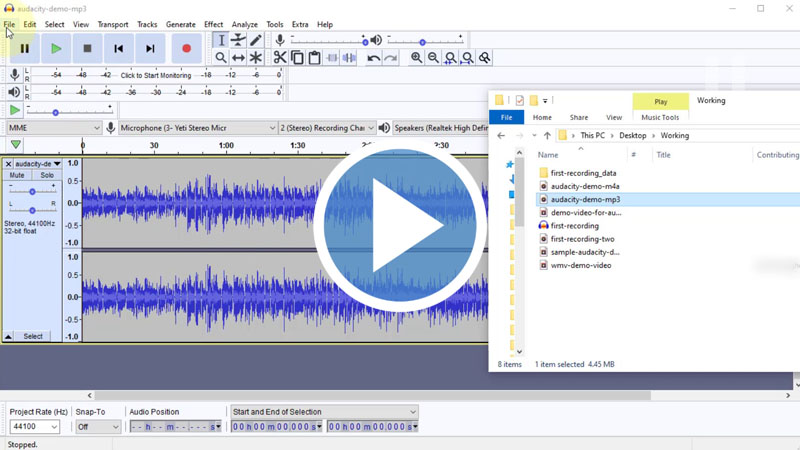Switch to the View tab in Explorer
The height and width of the screenshot is (450, 800).
613,117
